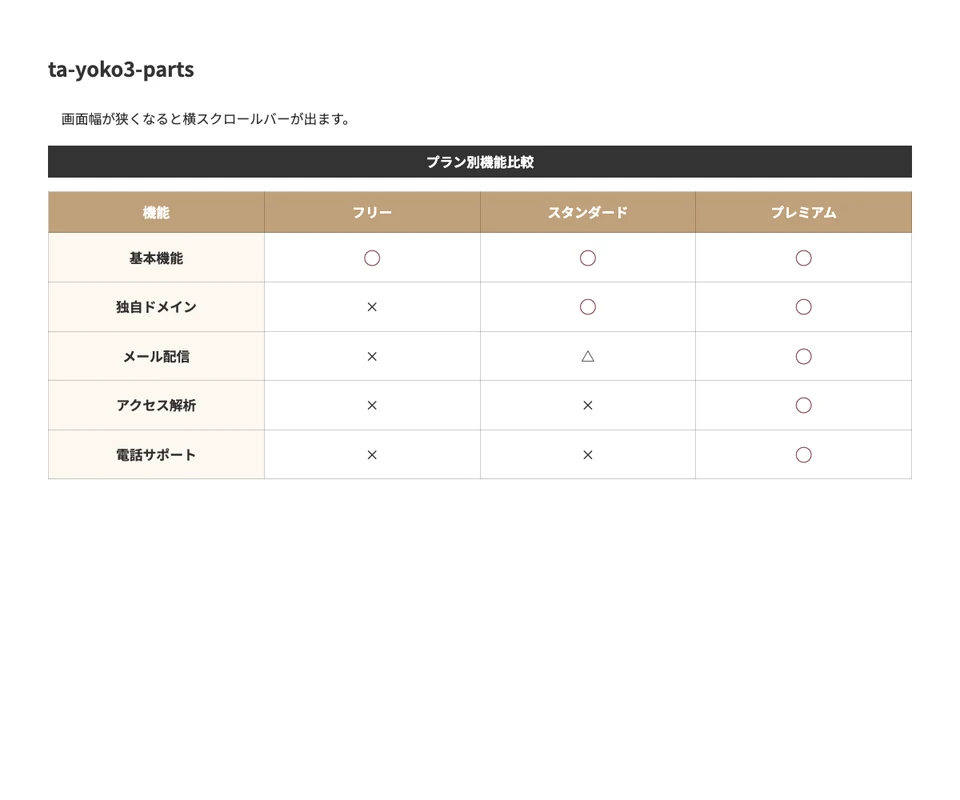Click the circle for 独自ドメイン under スタンダード
The height and width of the screenshot is (800, 960).
tap(588, 307)
